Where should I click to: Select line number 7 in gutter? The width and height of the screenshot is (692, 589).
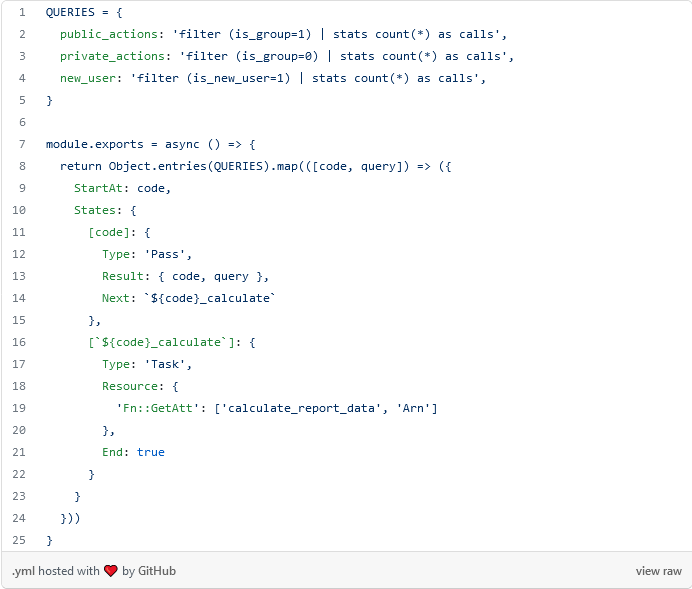pos(21,144)
